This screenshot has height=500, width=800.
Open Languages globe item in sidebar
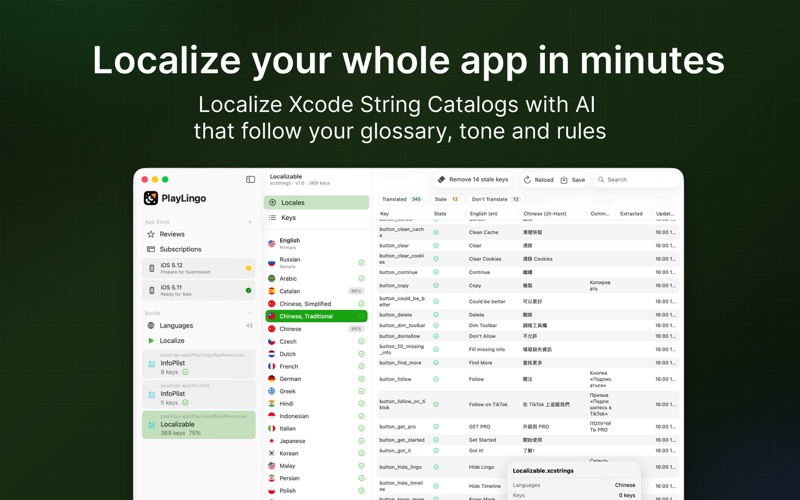pyautogui.click(x=198, y=326)
